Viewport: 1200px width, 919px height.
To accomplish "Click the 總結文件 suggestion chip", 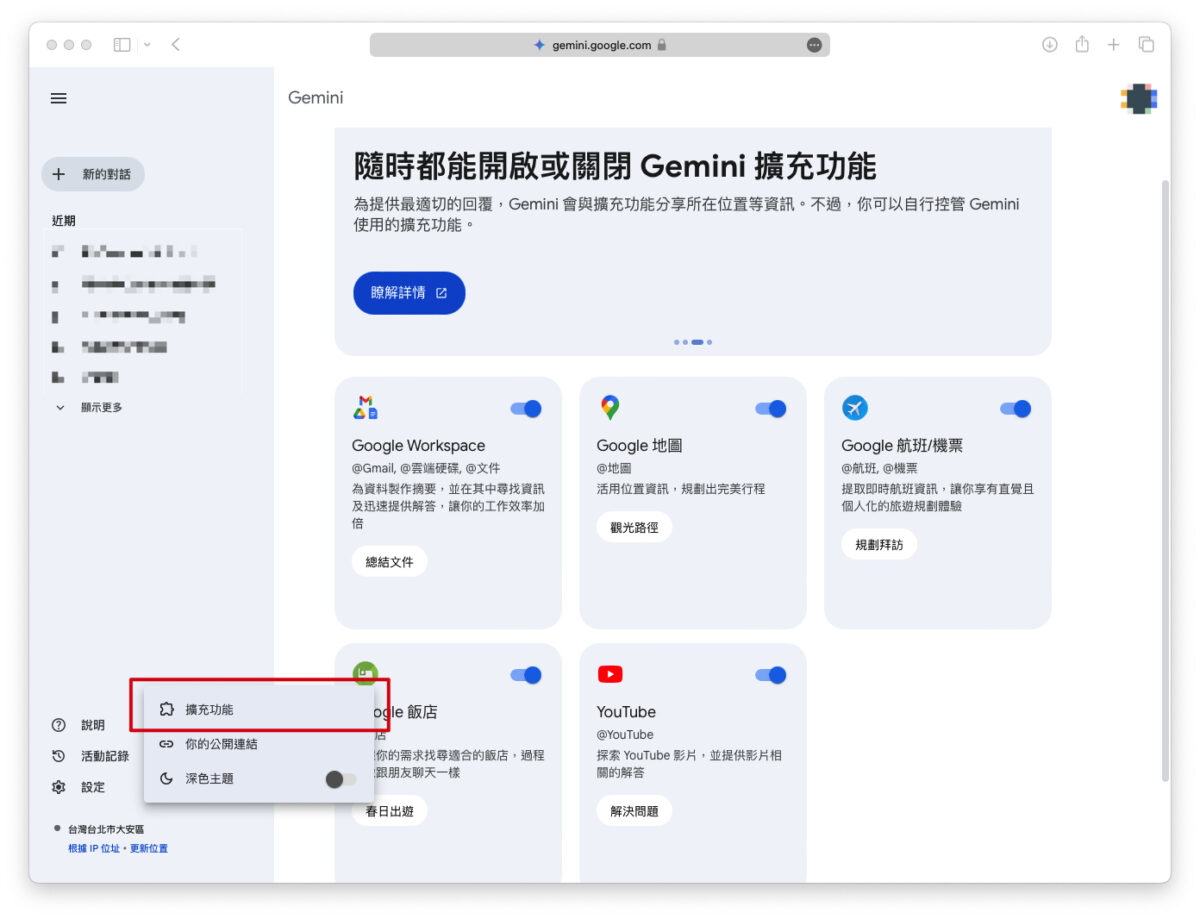I will [389, 561].
